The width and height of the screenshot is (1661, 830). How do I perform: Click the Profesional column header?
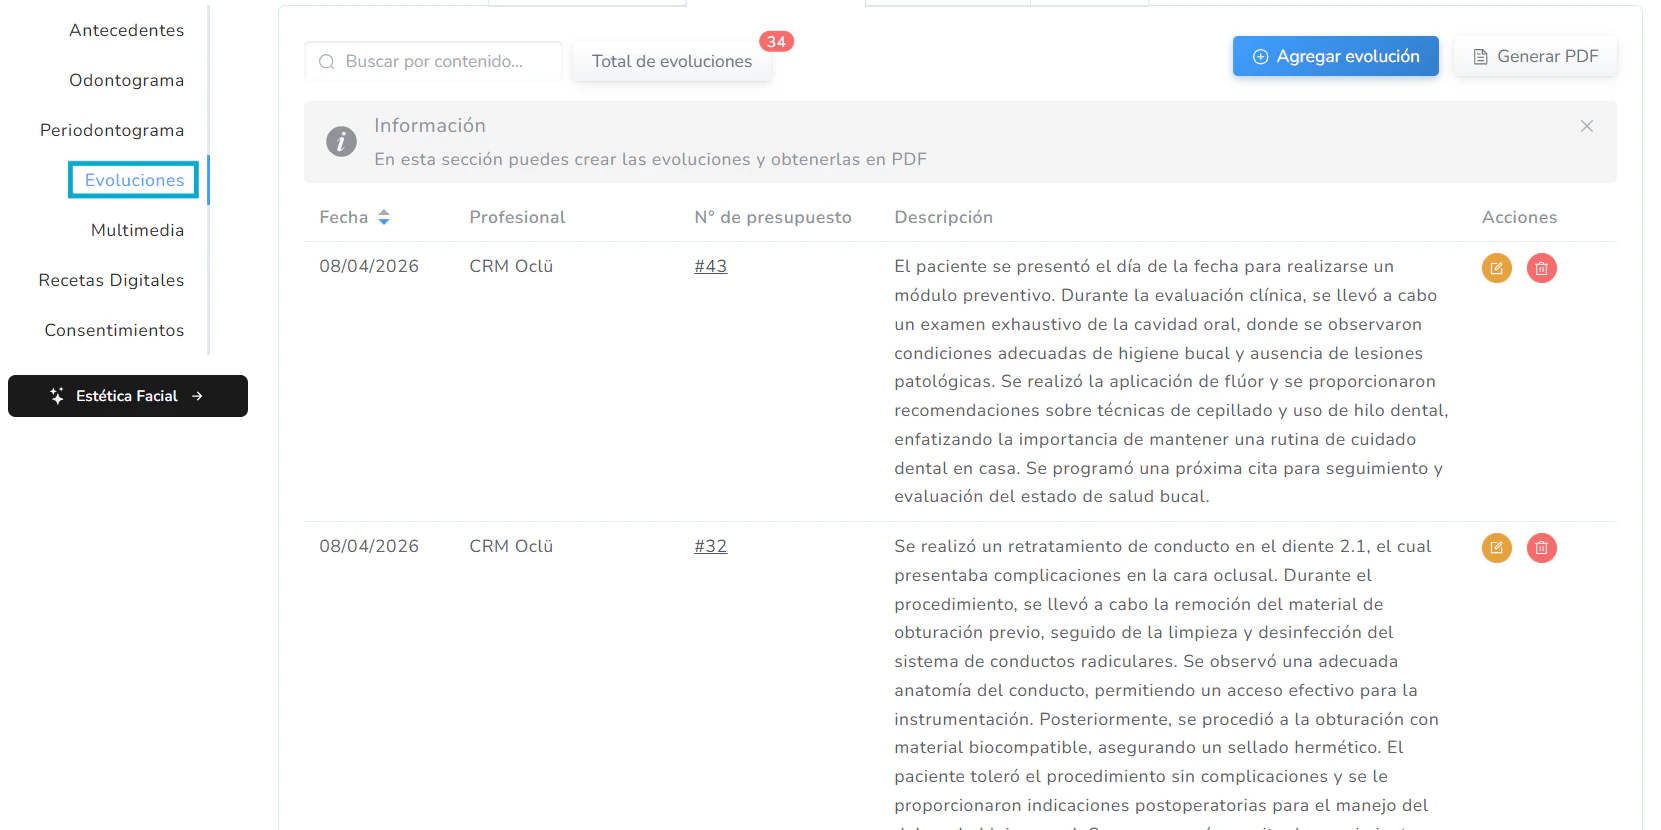point(517,217)
